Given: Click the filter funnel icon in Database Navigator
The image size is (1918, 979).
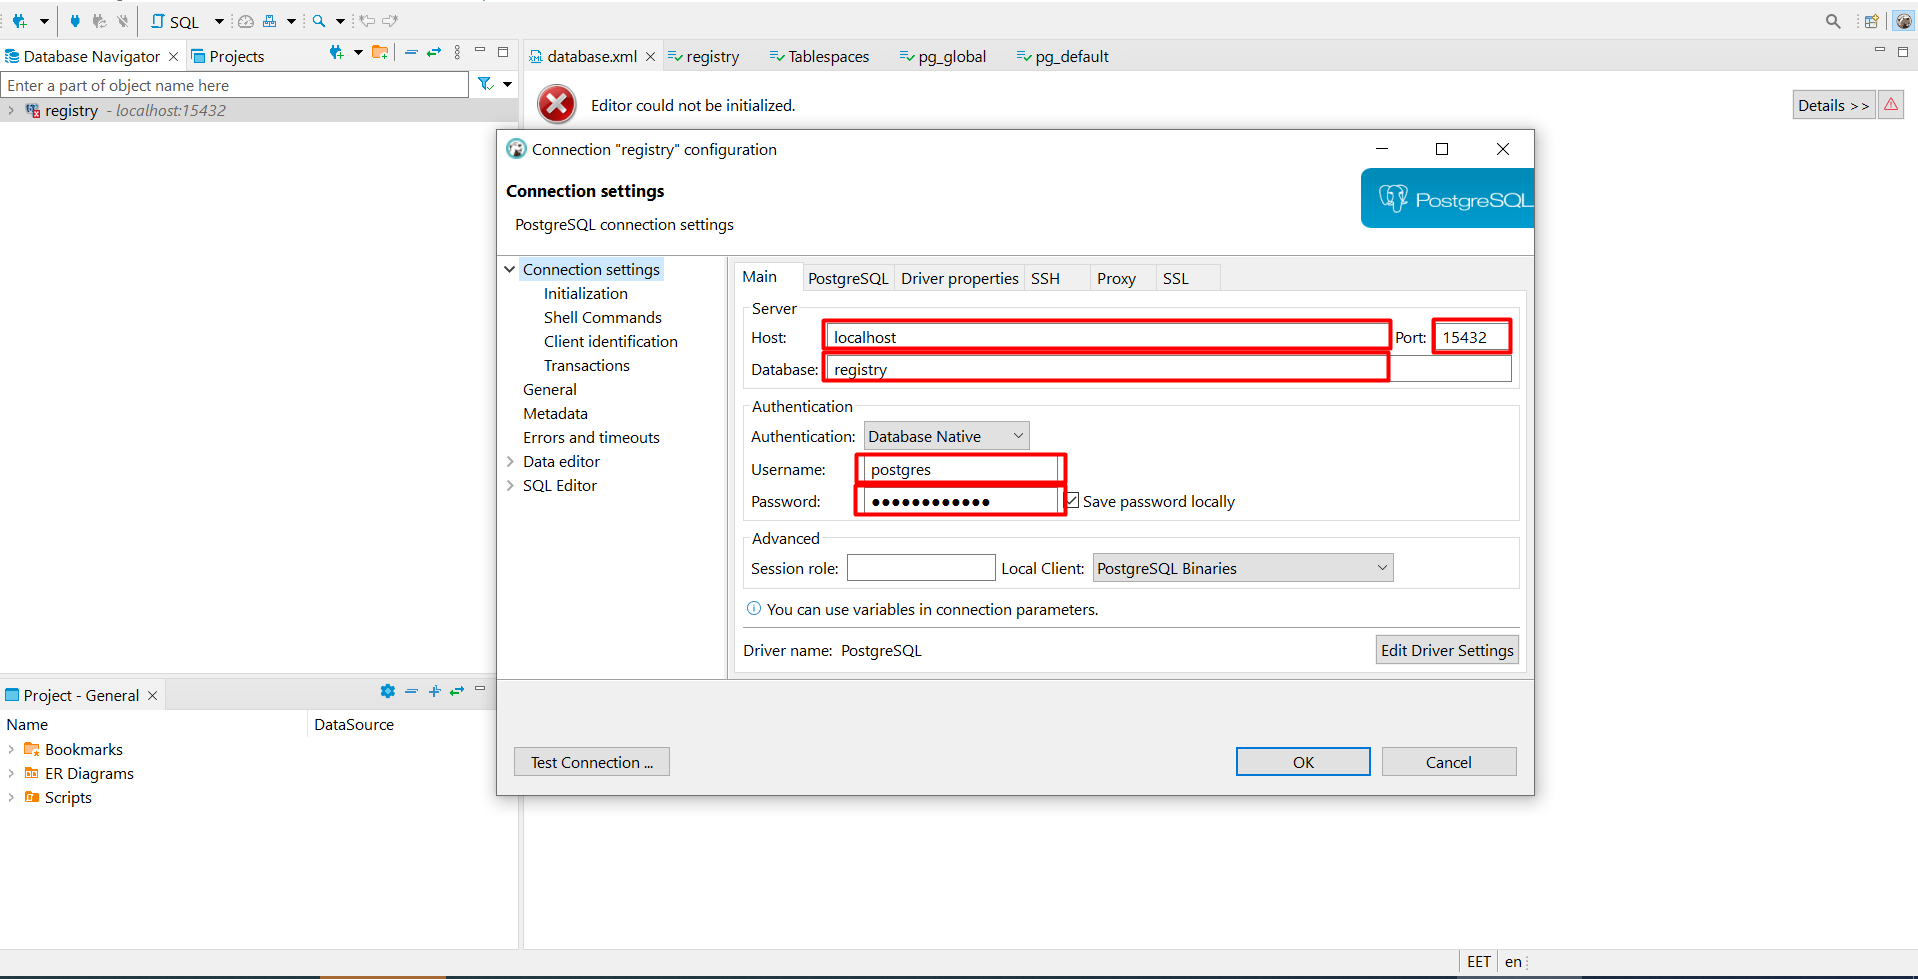Looking at the screenshot, I should pos(486,84).
